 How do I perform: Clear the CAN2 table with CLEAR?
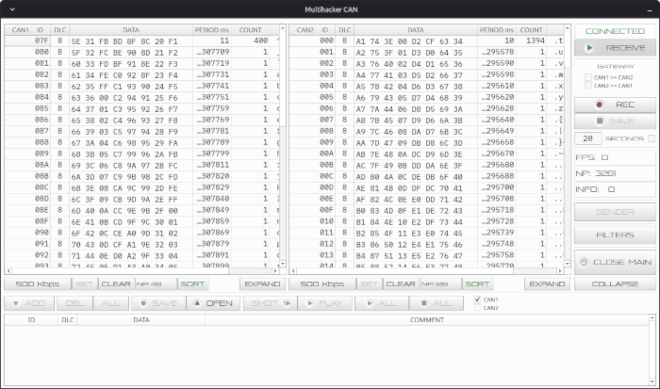pos(401,284)
